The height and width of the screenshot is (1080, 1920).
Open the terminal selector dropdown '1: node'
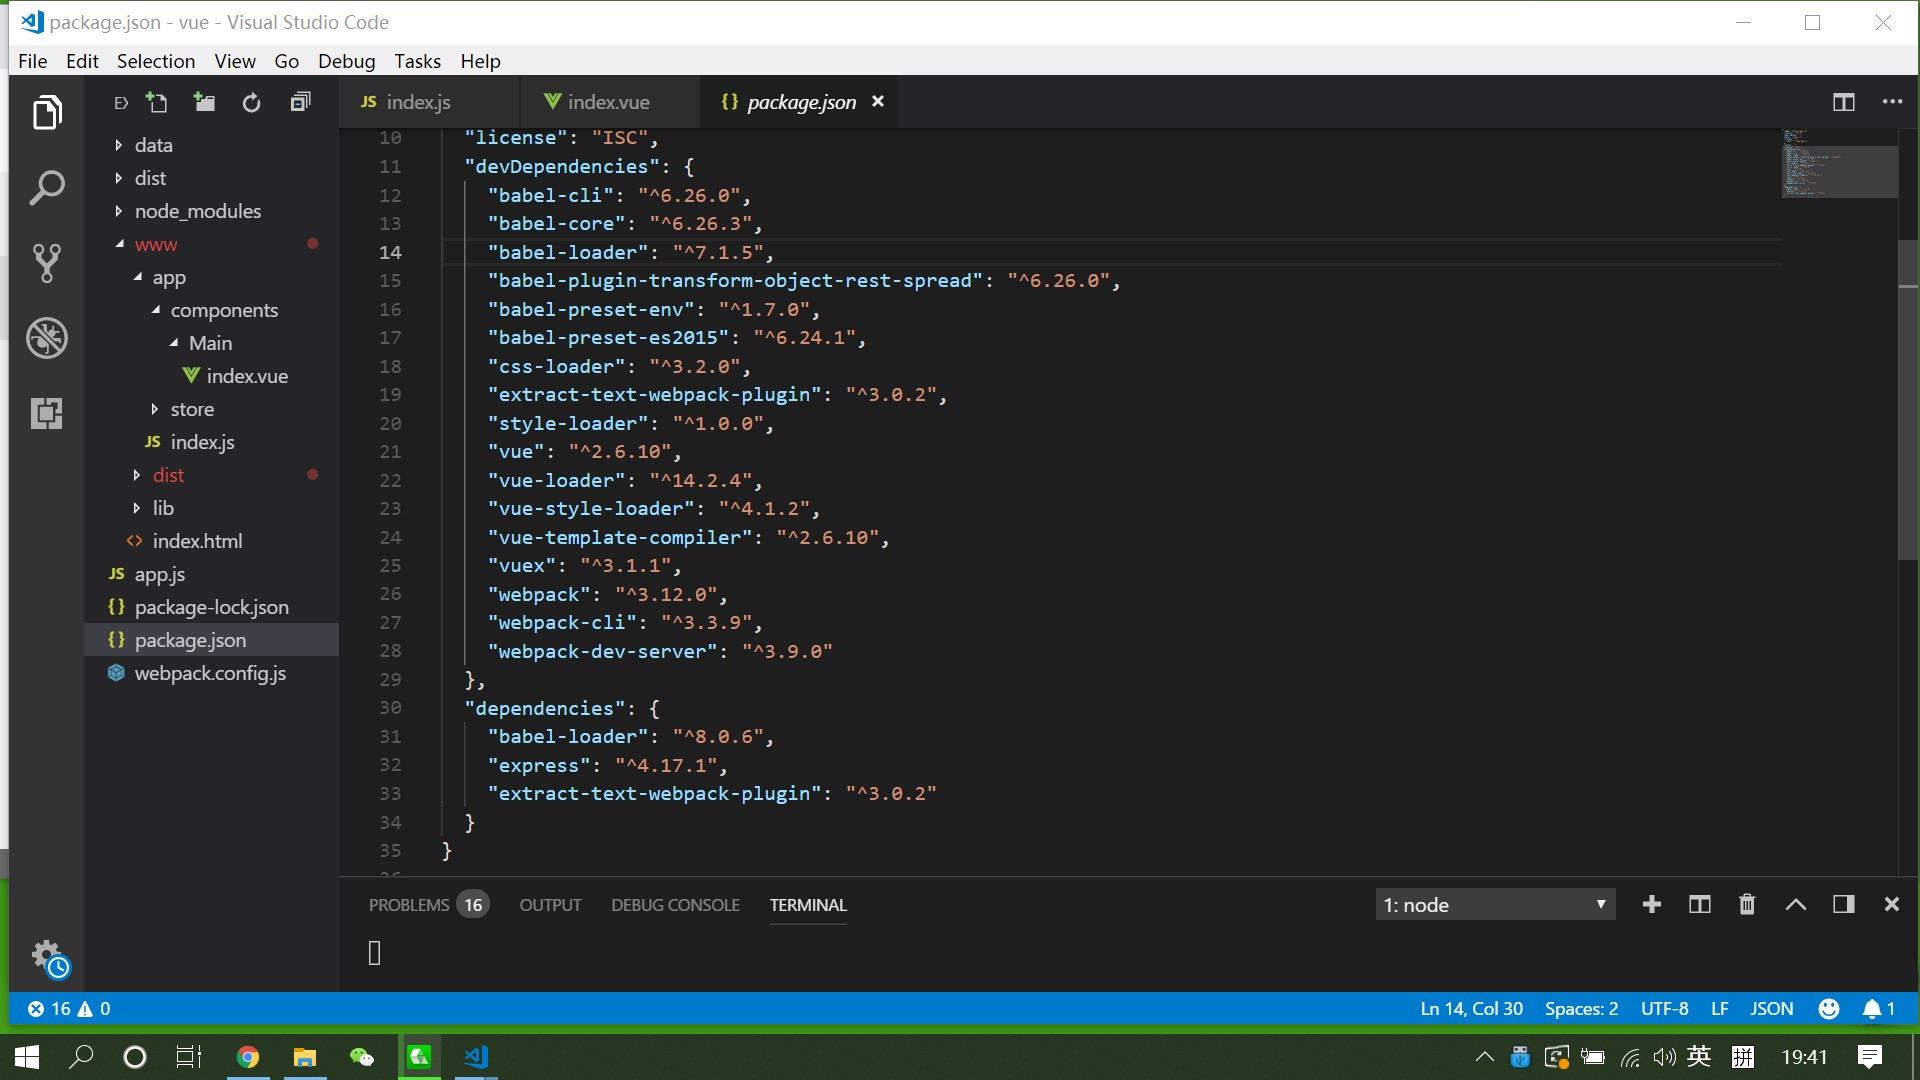pyautogui.click(x=1495, y=905)
